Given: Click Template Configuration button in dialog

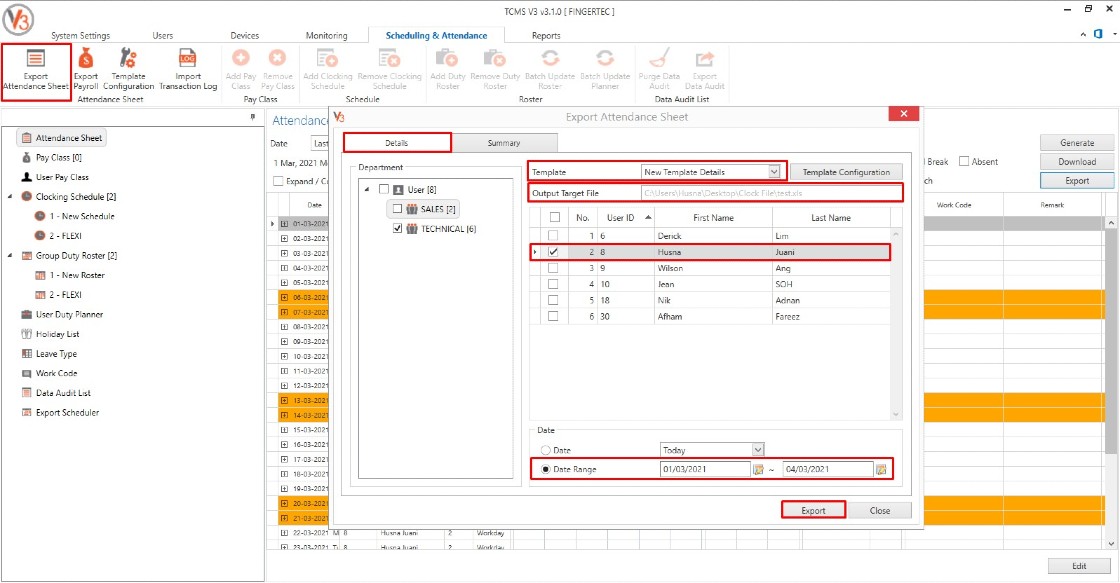Looking at the screenshot, I should pyautogui.click(x=846, y=171).
